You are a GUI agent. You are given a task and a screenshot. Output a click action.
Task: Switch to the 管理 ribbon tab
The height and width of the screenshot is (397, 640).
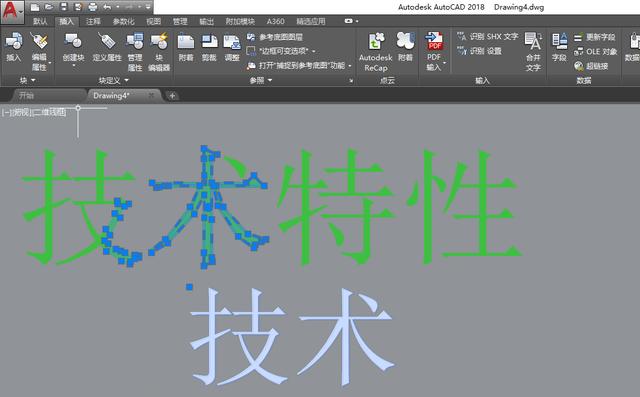coord(180,21)
